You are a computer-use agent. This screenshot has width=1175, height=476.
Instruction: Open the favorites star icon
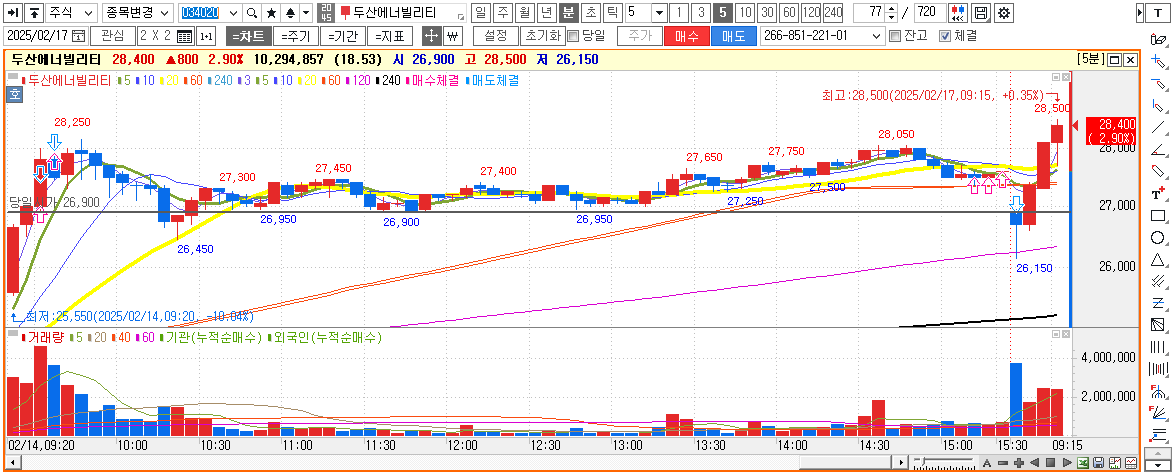[271, 13]
